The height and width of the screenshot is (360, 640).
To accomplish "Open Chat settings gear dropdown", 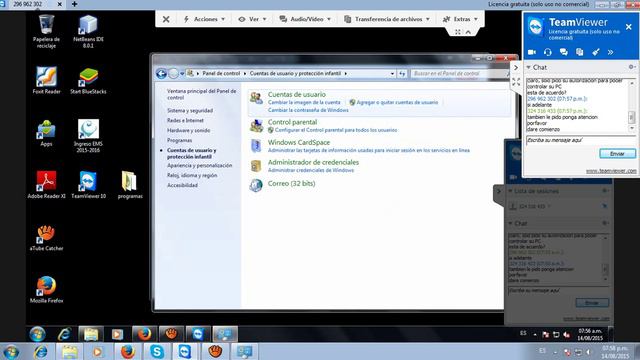I will coord(632,67).
